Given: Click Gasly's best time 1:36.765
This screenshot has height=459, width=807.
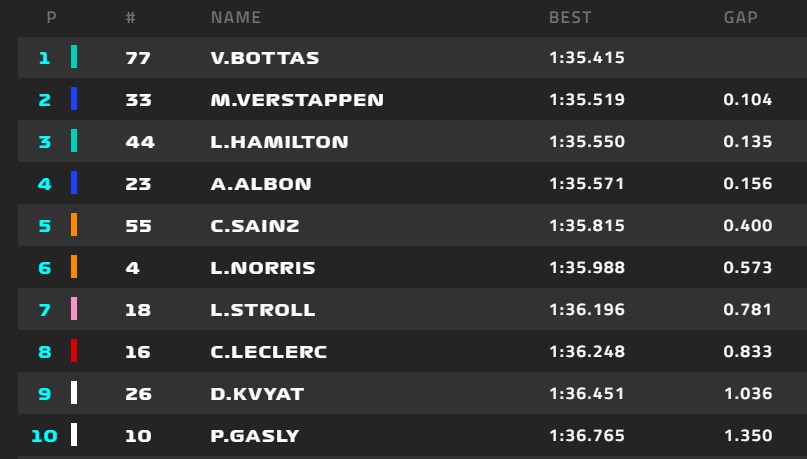Looking at the screenshot, I should pyautogui.click(x=587, y=436).
